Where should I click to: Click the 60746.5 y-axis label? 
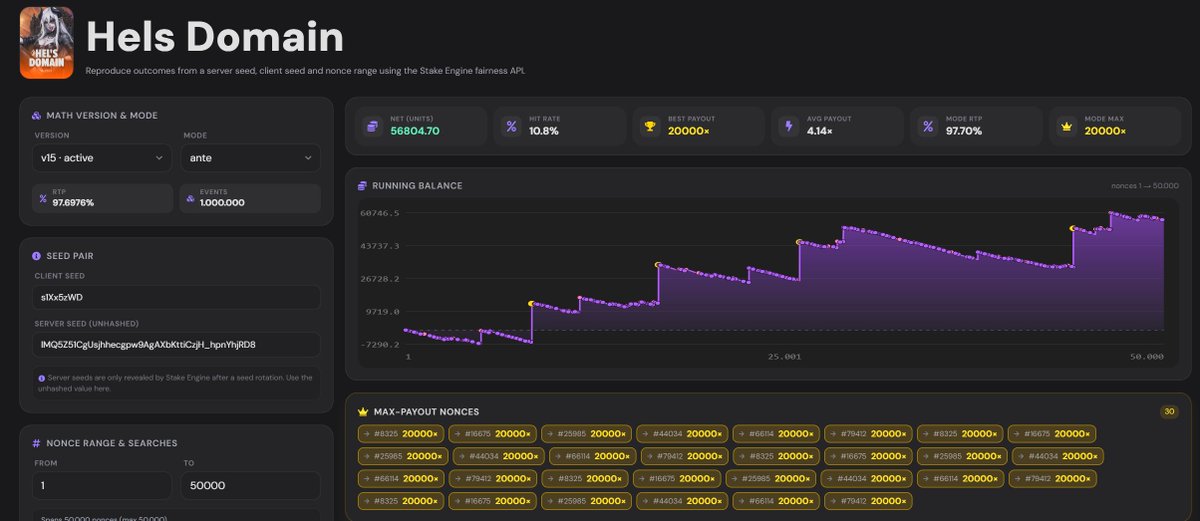[x=381, y=213]
